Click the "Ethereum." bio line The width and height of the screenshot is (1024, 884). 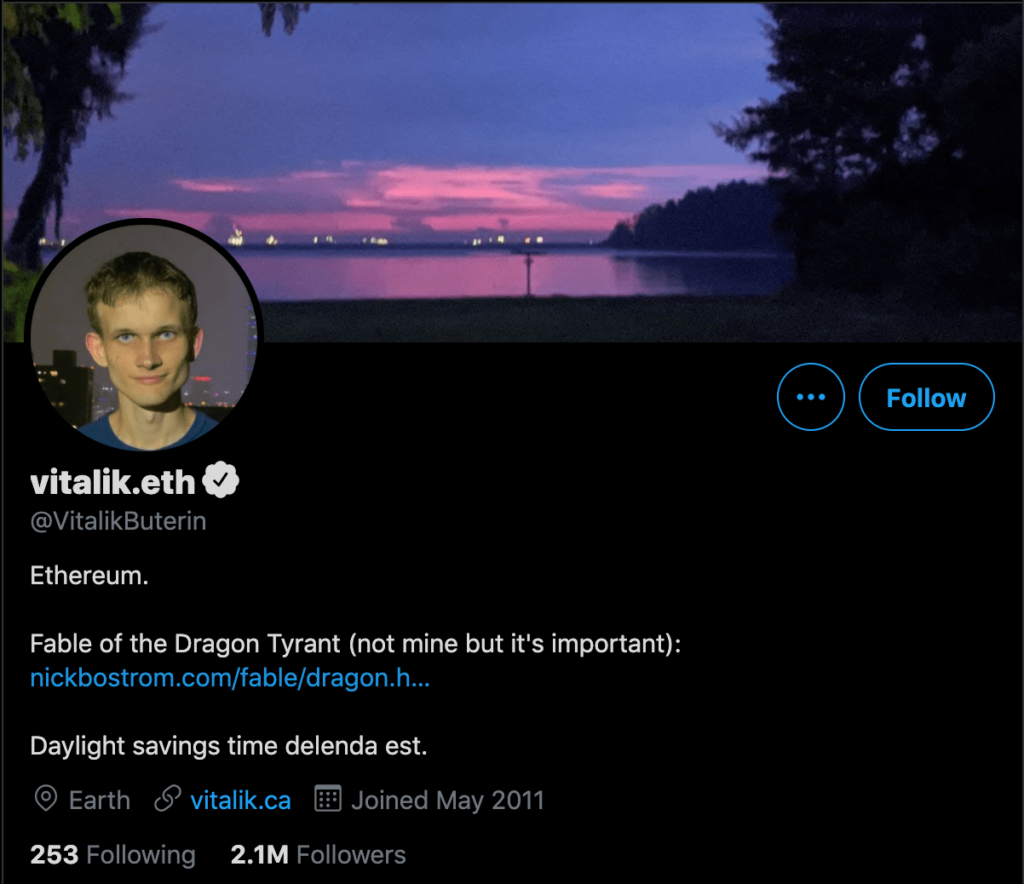point(89,577)
